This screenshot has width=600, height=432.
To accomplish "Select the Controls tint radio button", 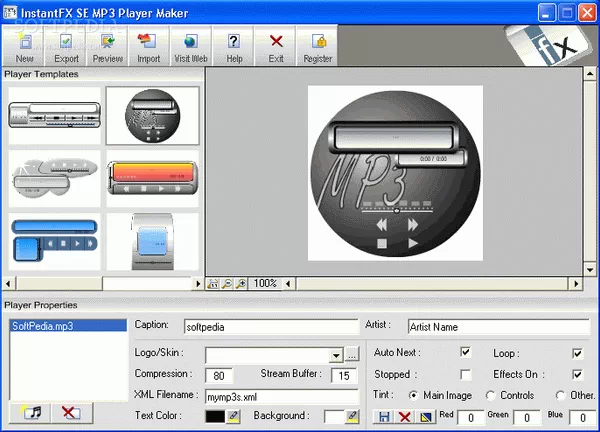I will [489, 395].
